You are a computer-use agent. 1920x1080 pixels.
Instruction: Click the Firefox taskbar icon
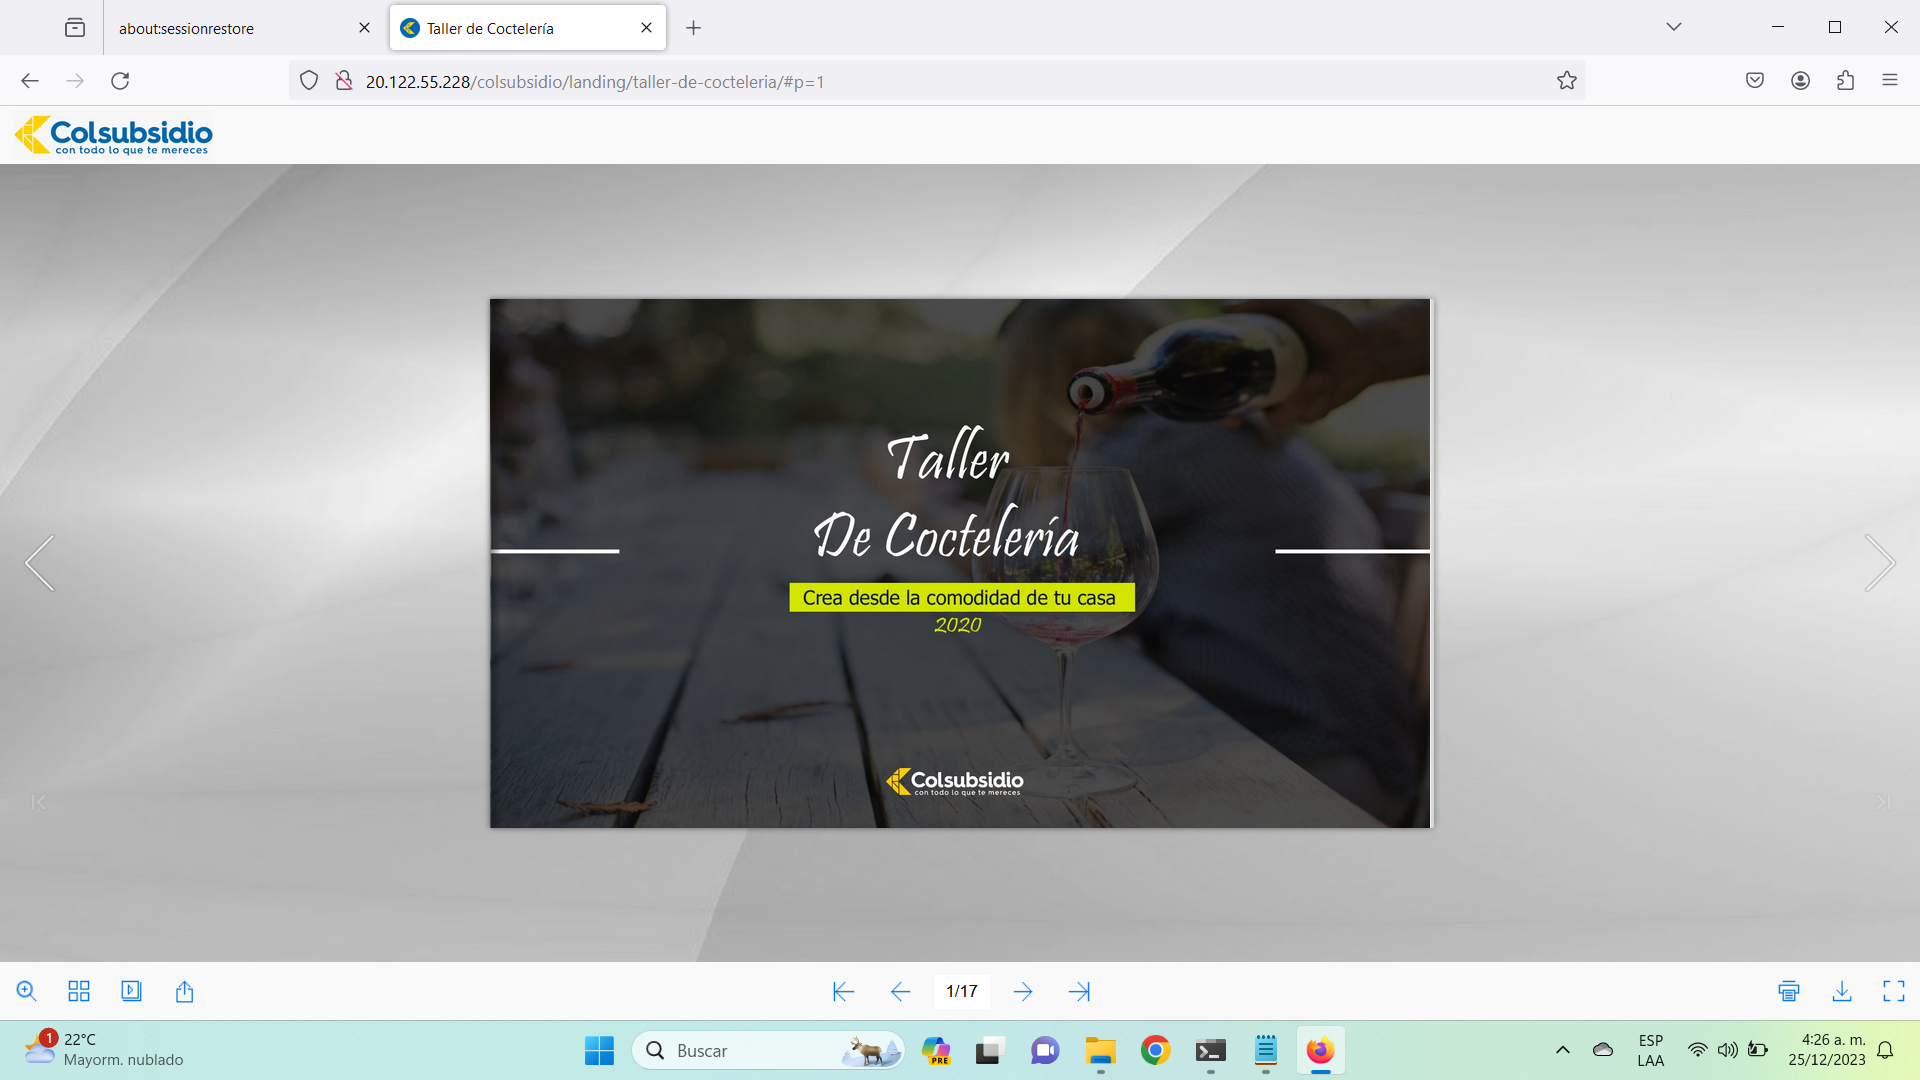(1320, 1050)
